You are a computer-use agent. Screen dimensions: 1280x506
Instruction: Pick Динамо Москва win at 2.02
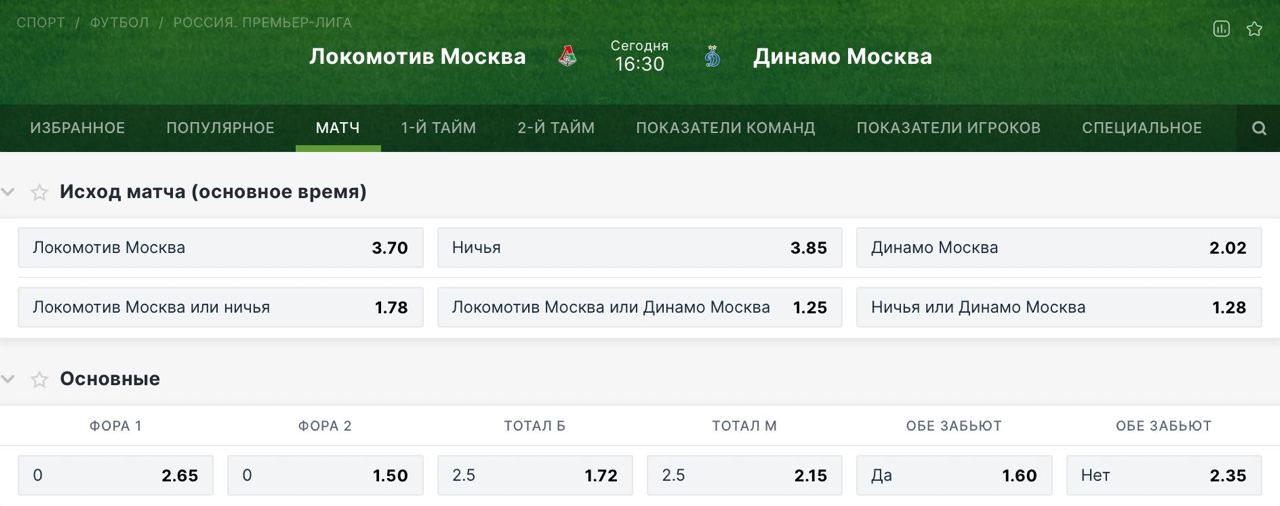pos(1058,248)
